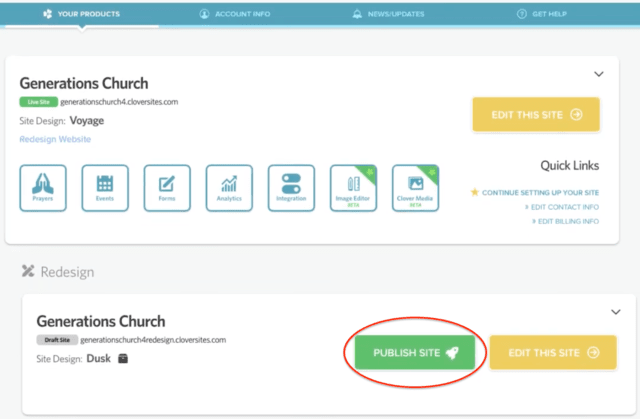
Task: Click the green Live Site badge
Action: pyautogui.click(x=38, y=102)
